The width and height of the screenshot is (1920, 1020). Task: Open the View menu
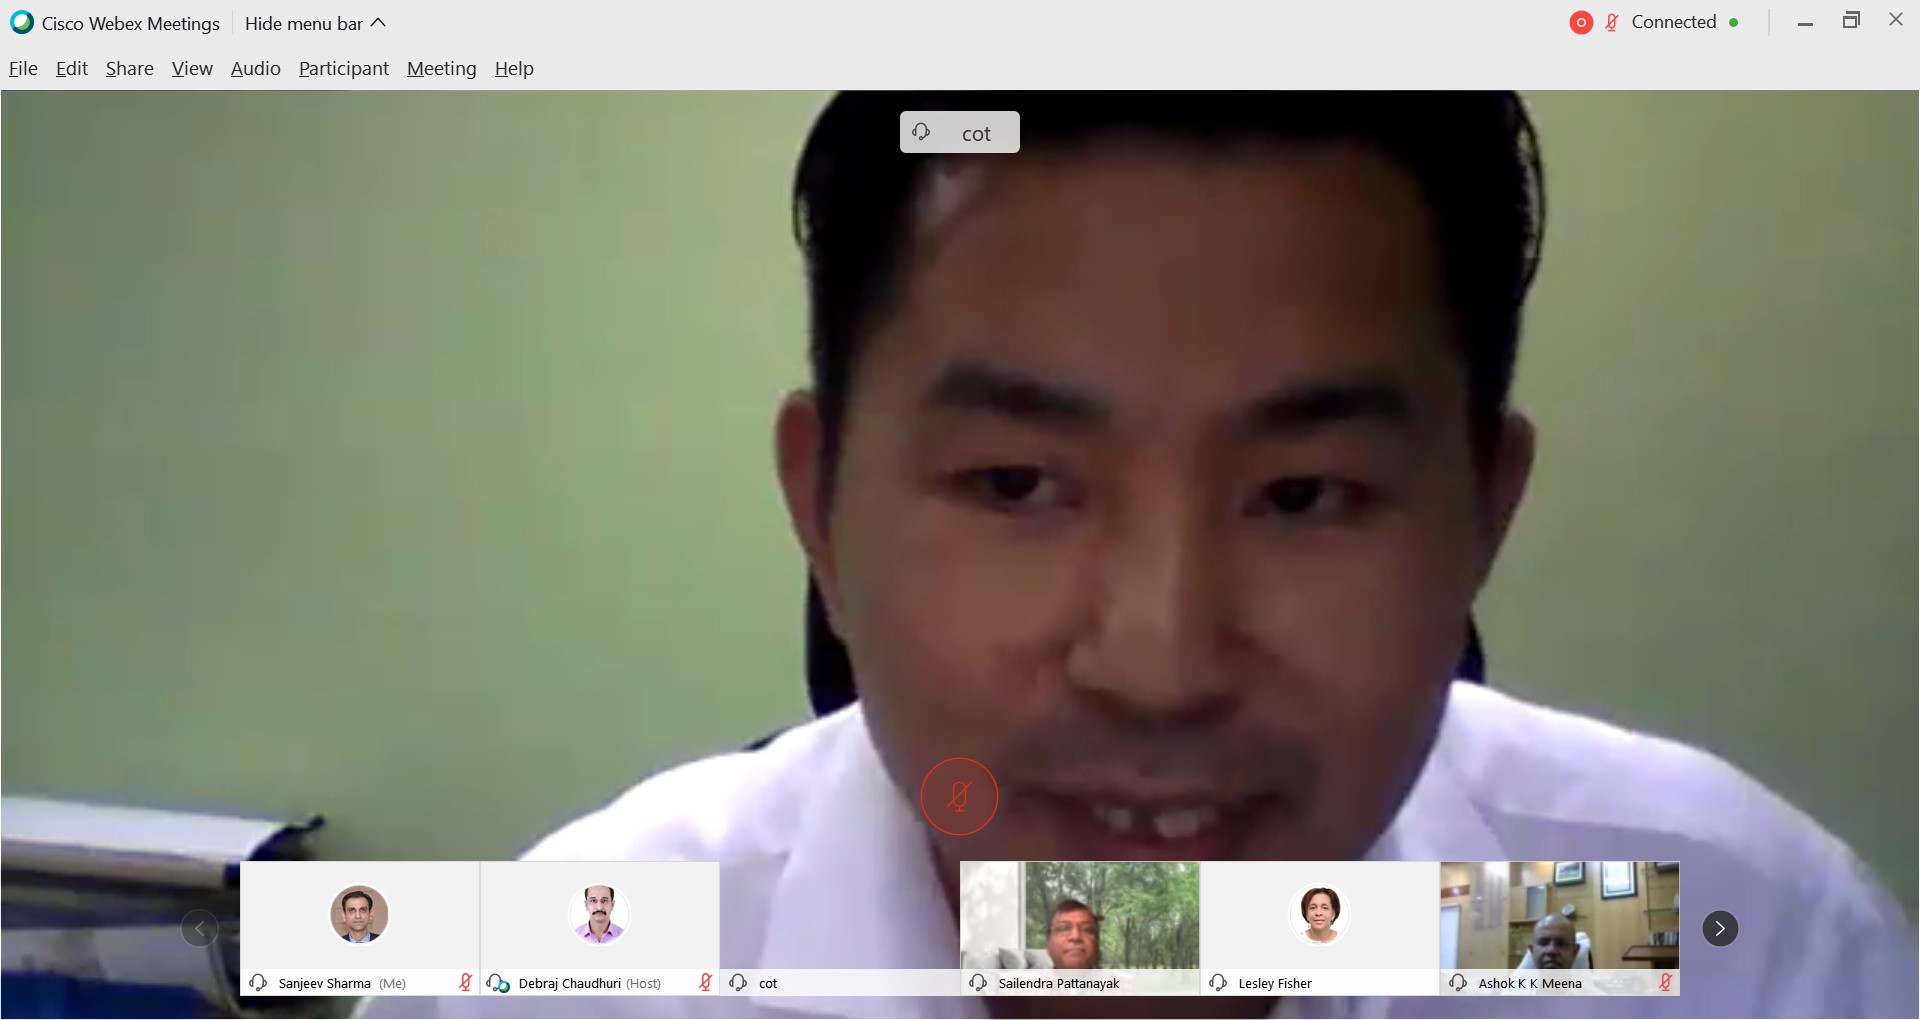point(192,68)
